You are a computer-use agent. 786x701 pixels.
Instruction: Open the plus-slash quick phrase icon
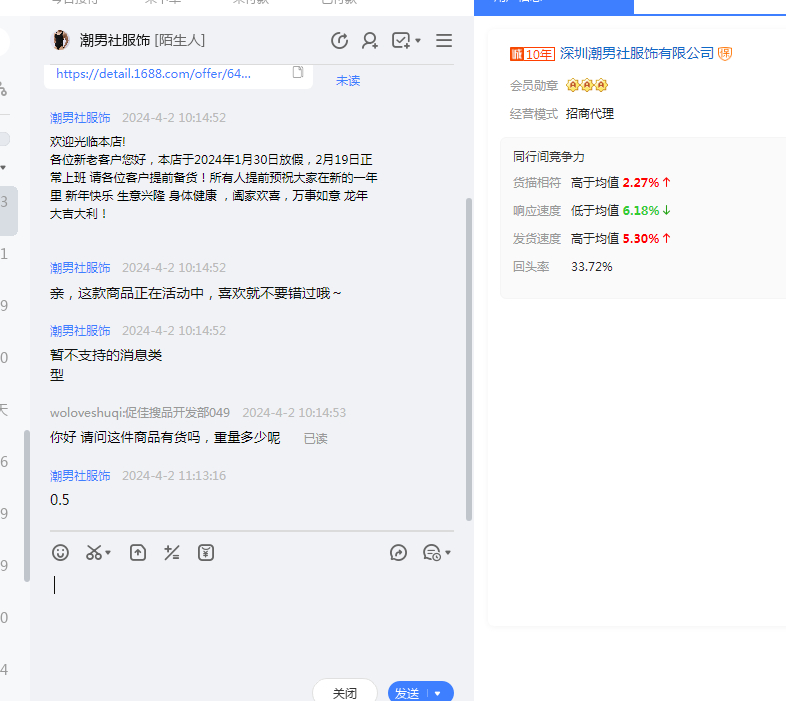point(172,552)
